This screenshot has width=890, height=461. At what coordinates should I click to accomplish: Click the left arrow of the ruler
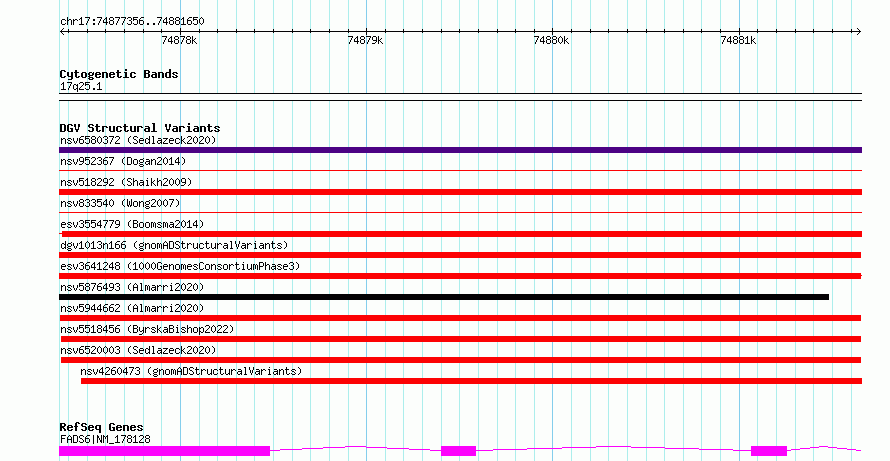[x=62, y=32]
